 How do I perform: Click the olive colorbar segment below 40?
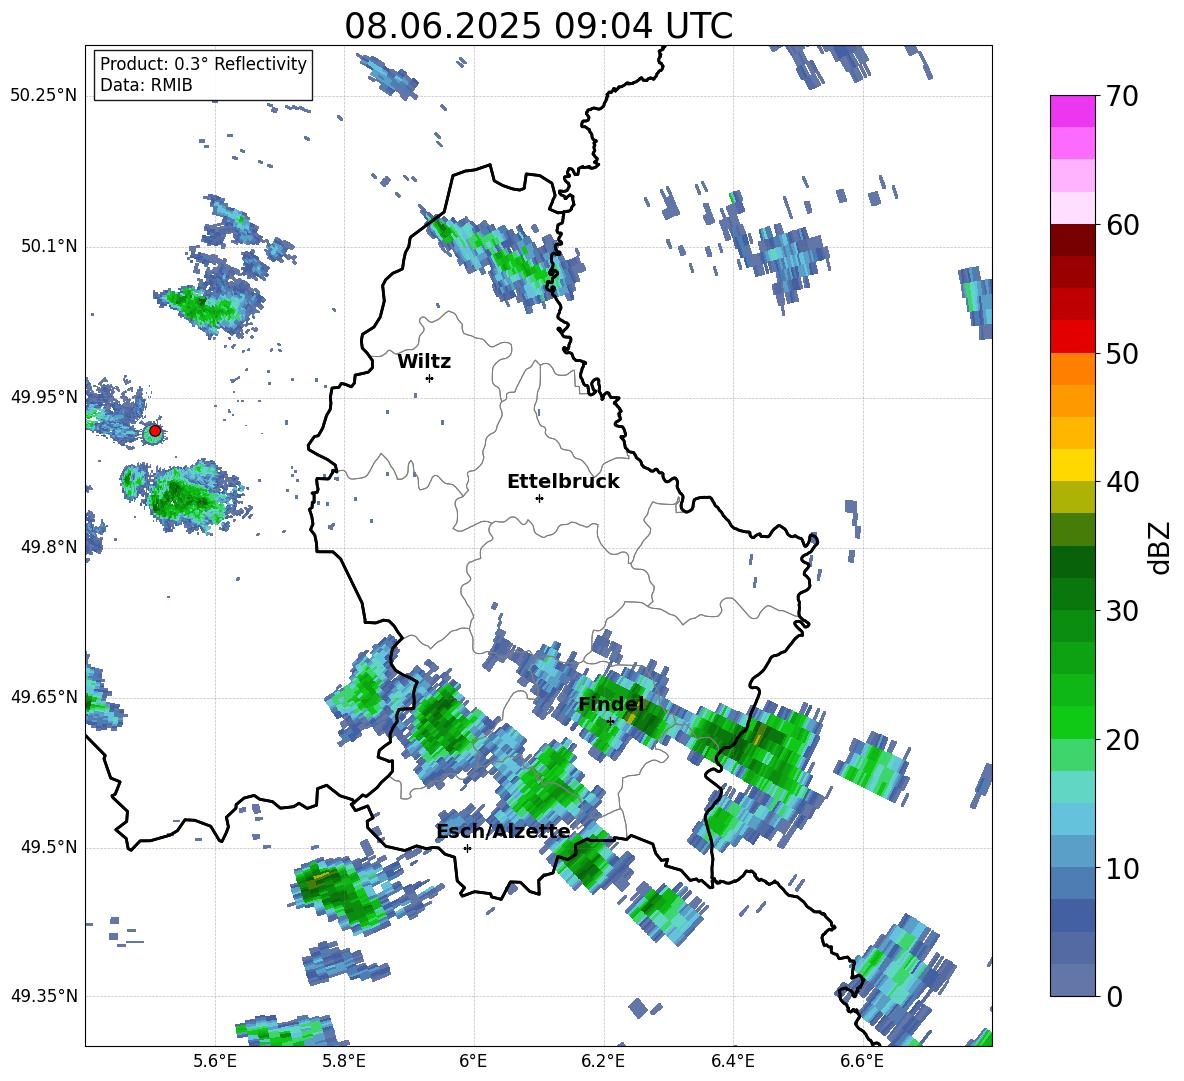tap(1072, 497)
